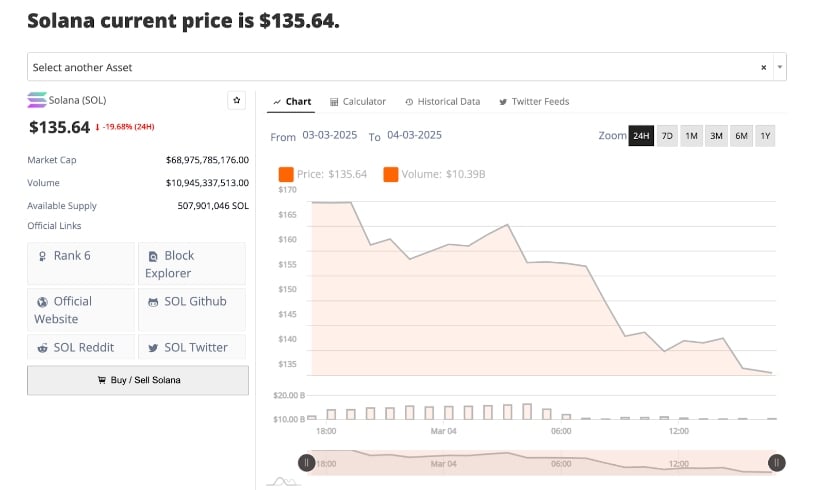The height and width of the screenshot is (490, 825).
Task: Select the 7D zoom range
Action: pos(667,136)
